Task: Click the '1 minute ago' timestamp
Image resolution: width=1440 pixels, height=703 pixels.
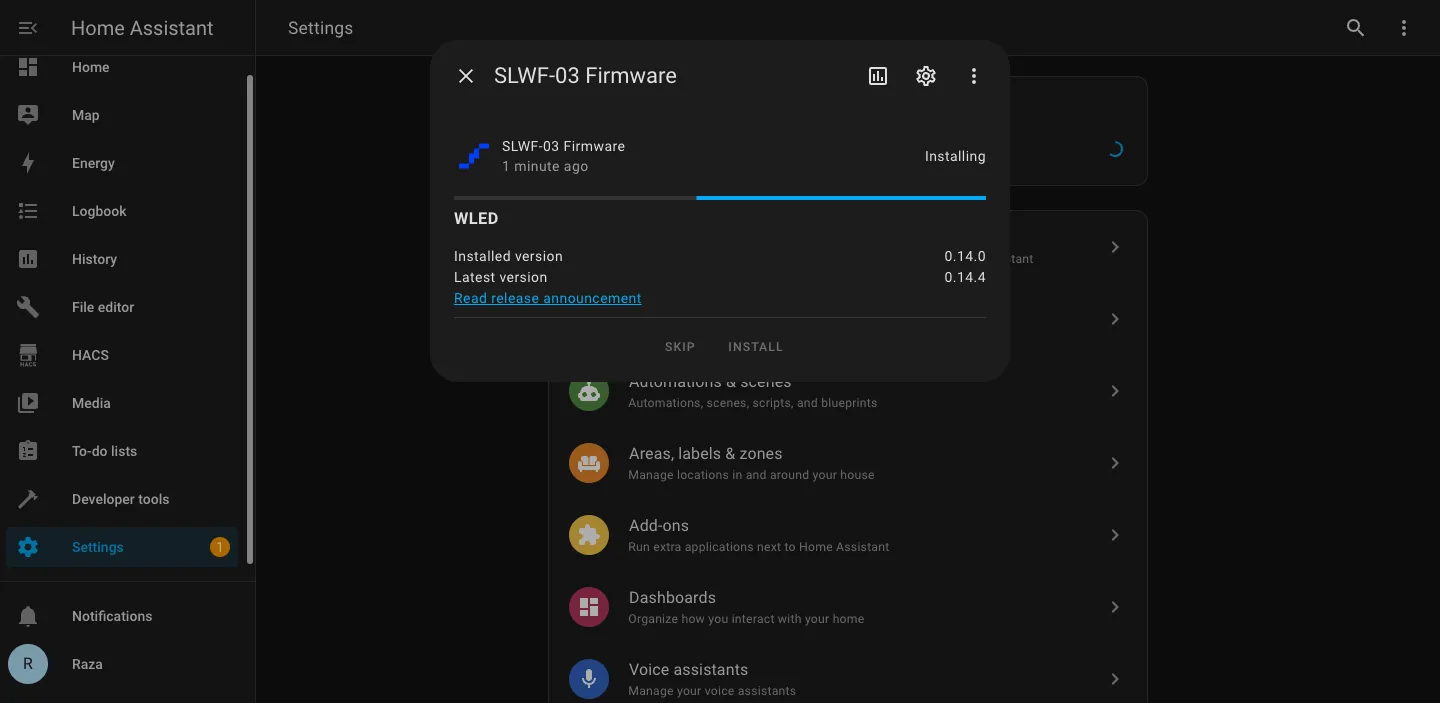Action: point(545,167)
